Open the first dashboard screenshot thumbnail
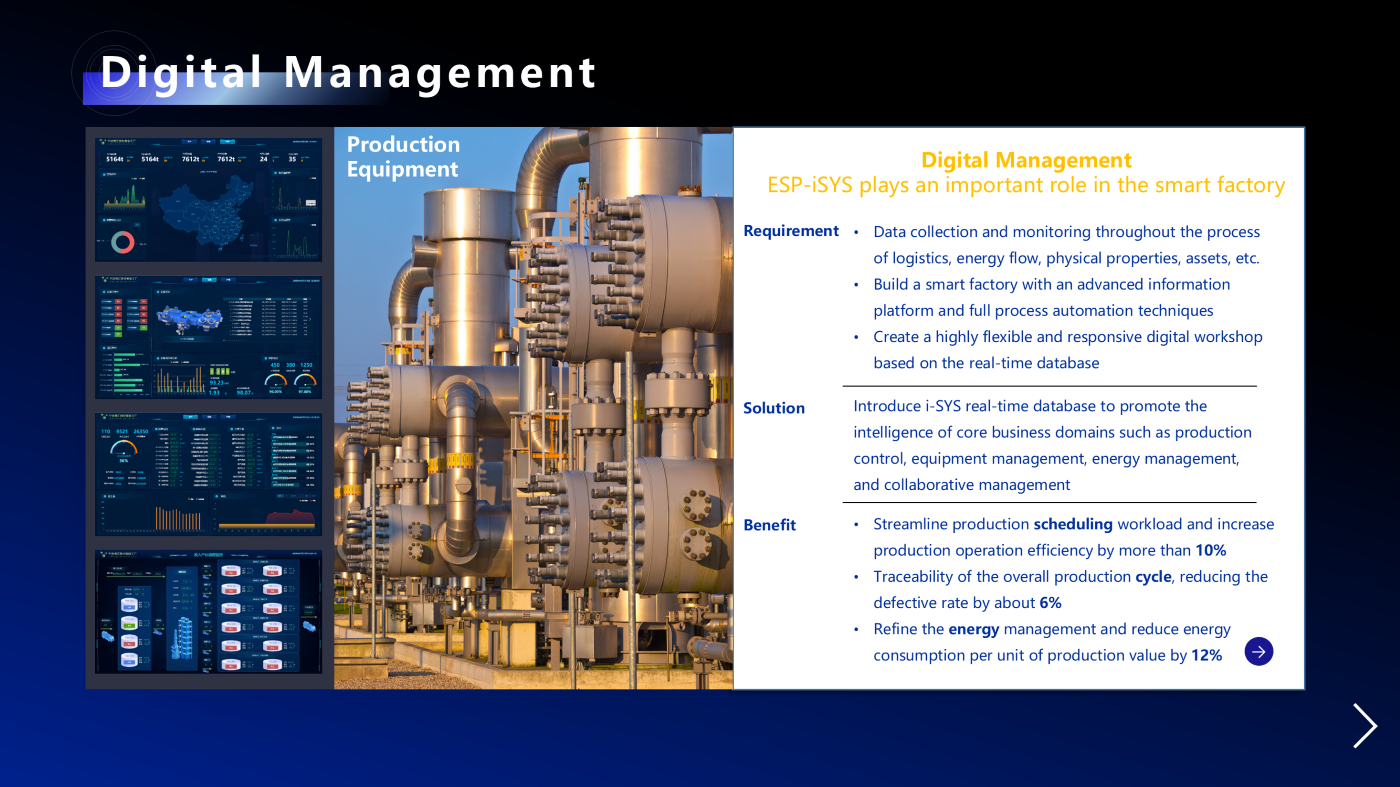This screenshot has height=787, width=1400. click(x=208, y=200)
